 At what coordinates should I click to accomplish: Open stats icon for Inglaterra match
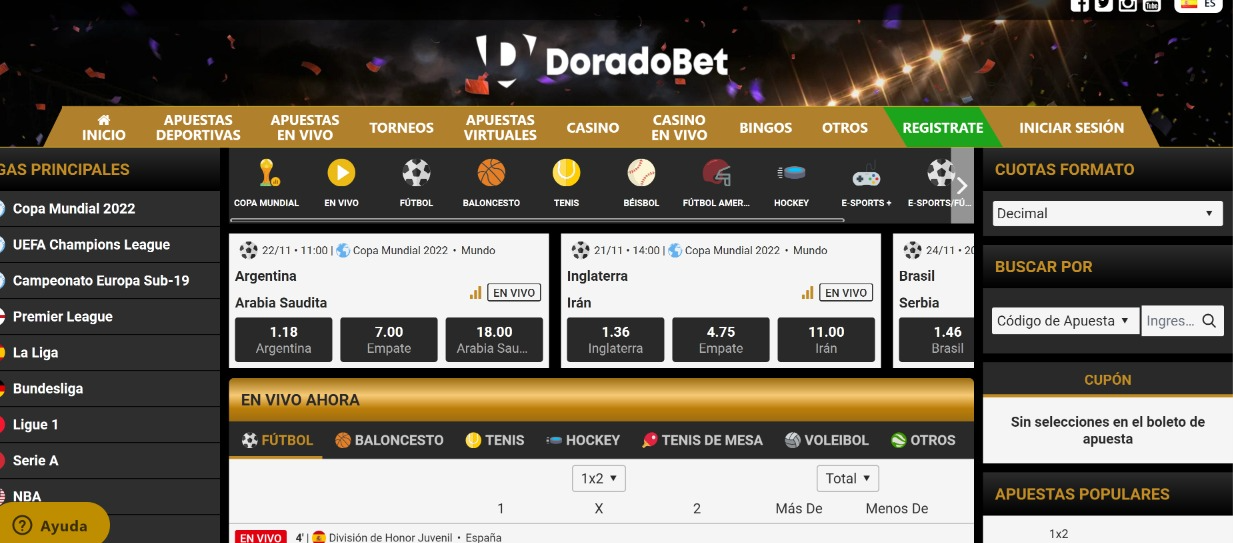click(808, 293)
